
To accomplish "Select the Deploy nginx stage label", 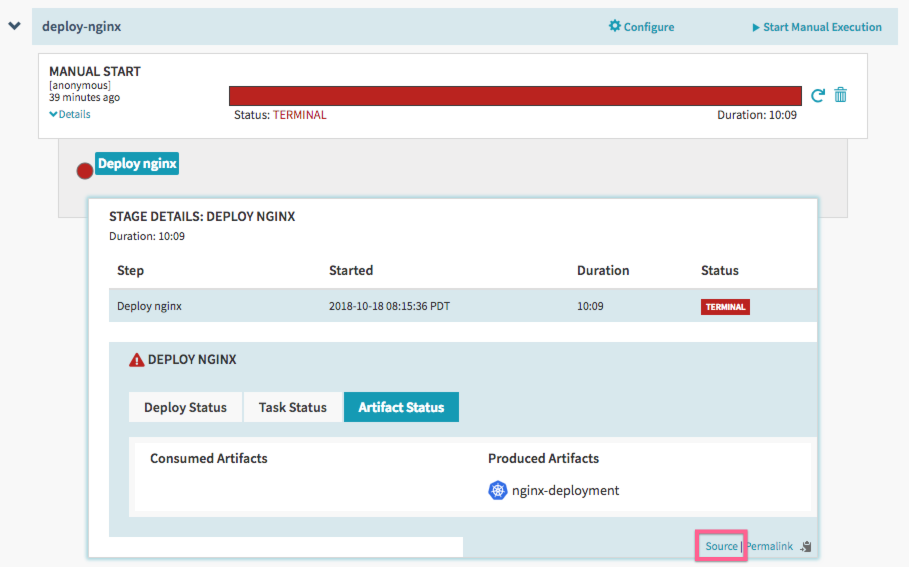I will point(137,163).
